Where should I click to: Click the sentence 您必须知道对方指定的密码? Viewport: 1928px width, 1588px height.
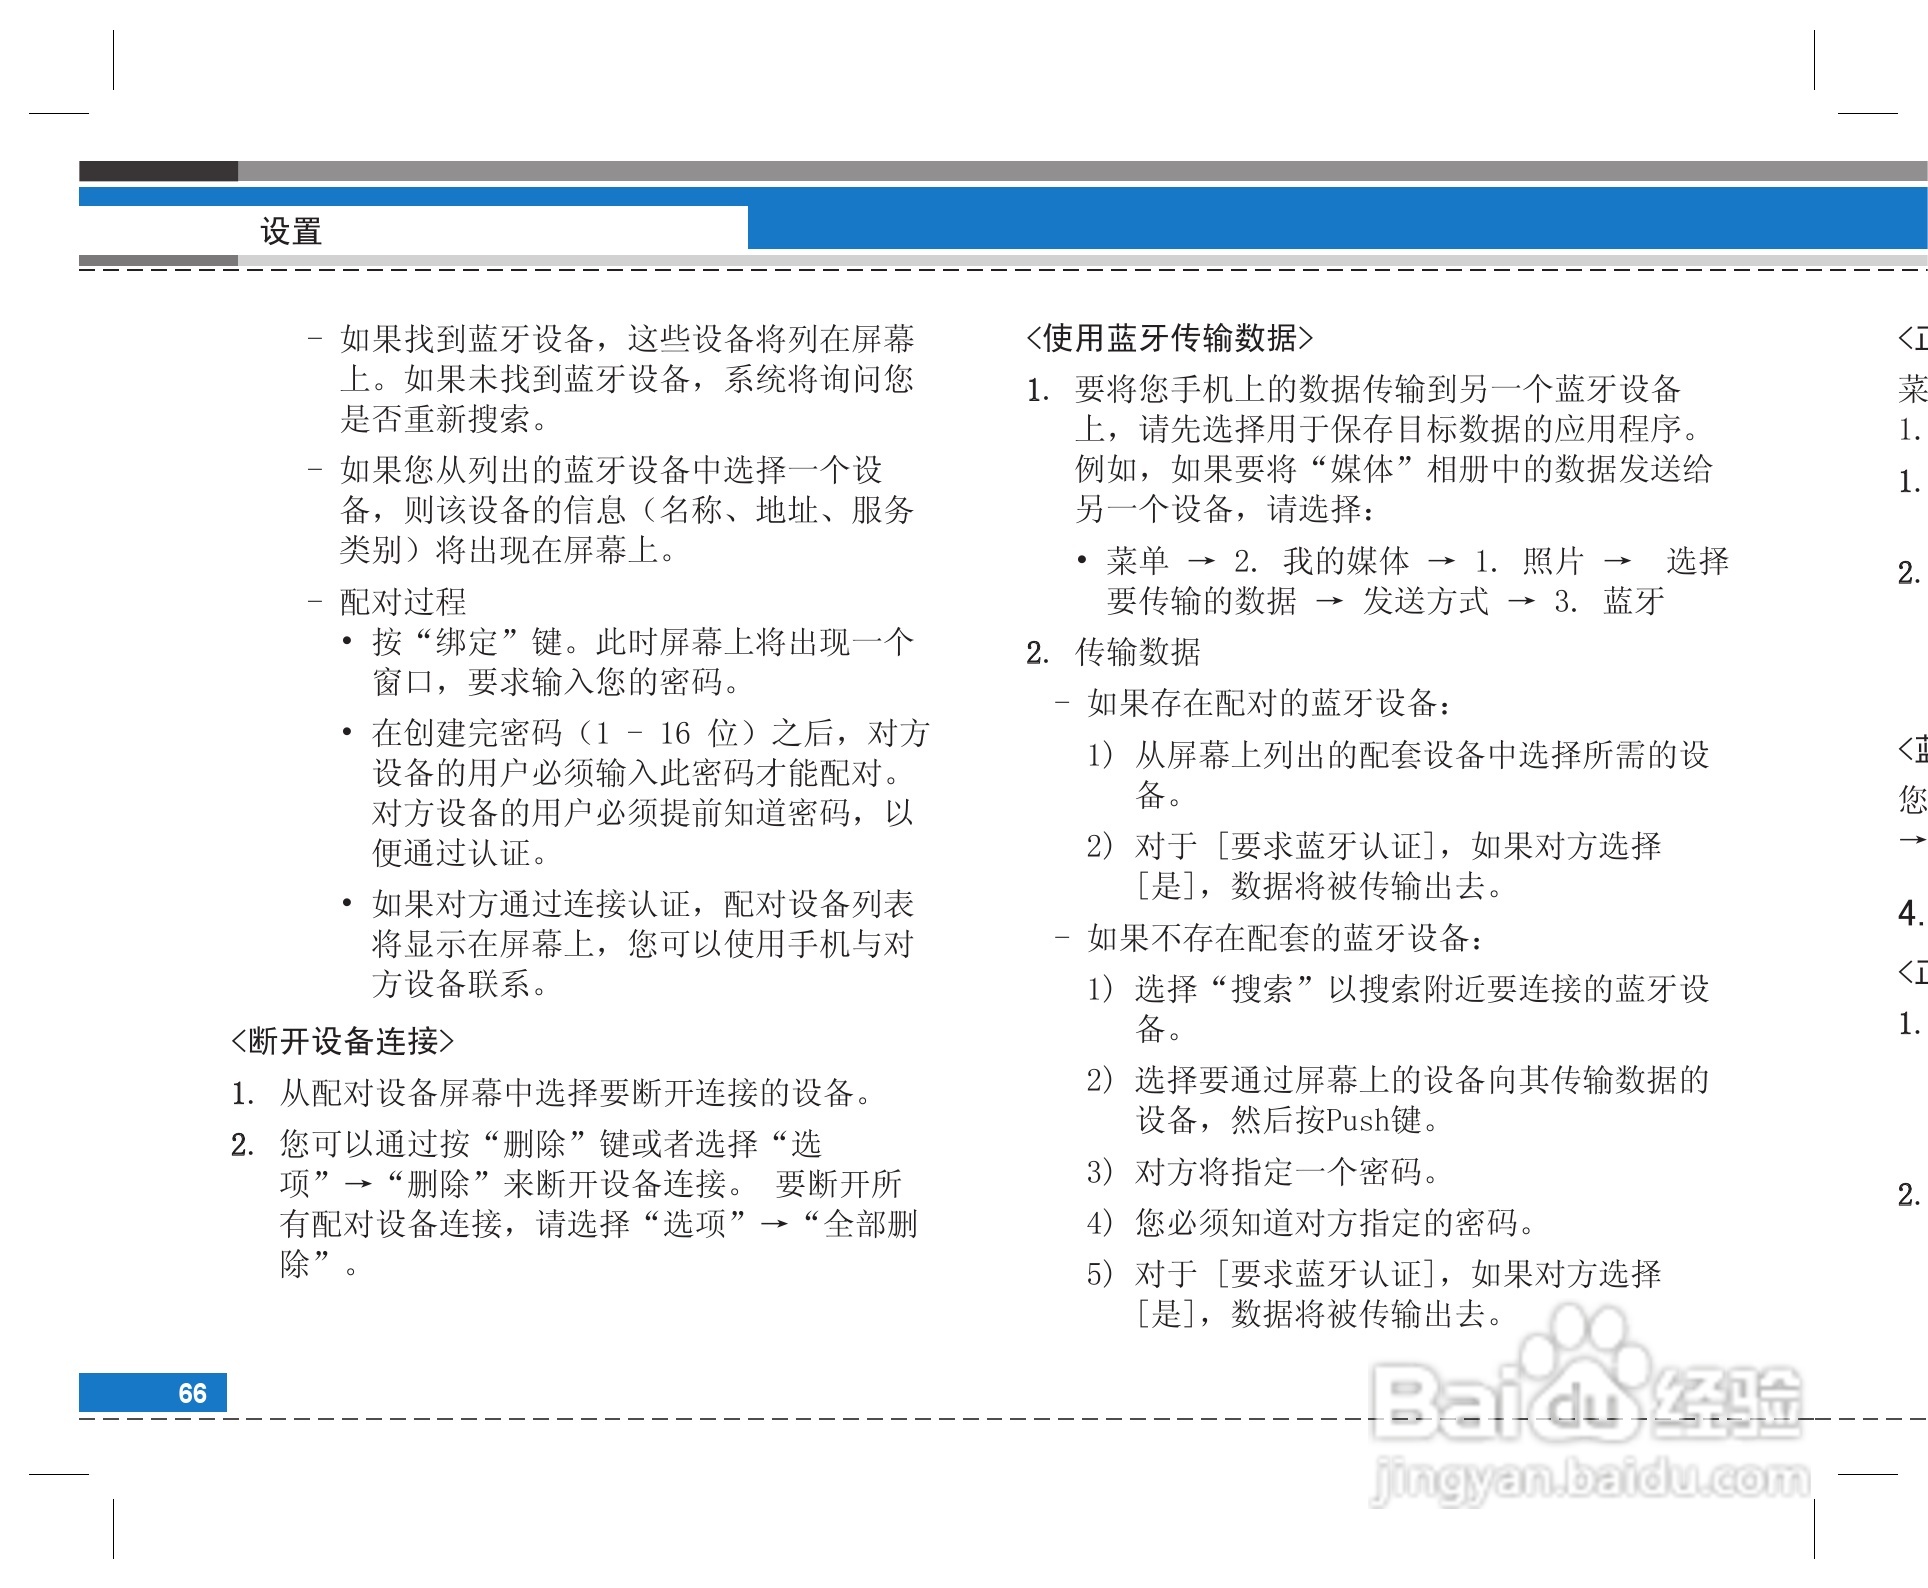coord(1335,1222)
